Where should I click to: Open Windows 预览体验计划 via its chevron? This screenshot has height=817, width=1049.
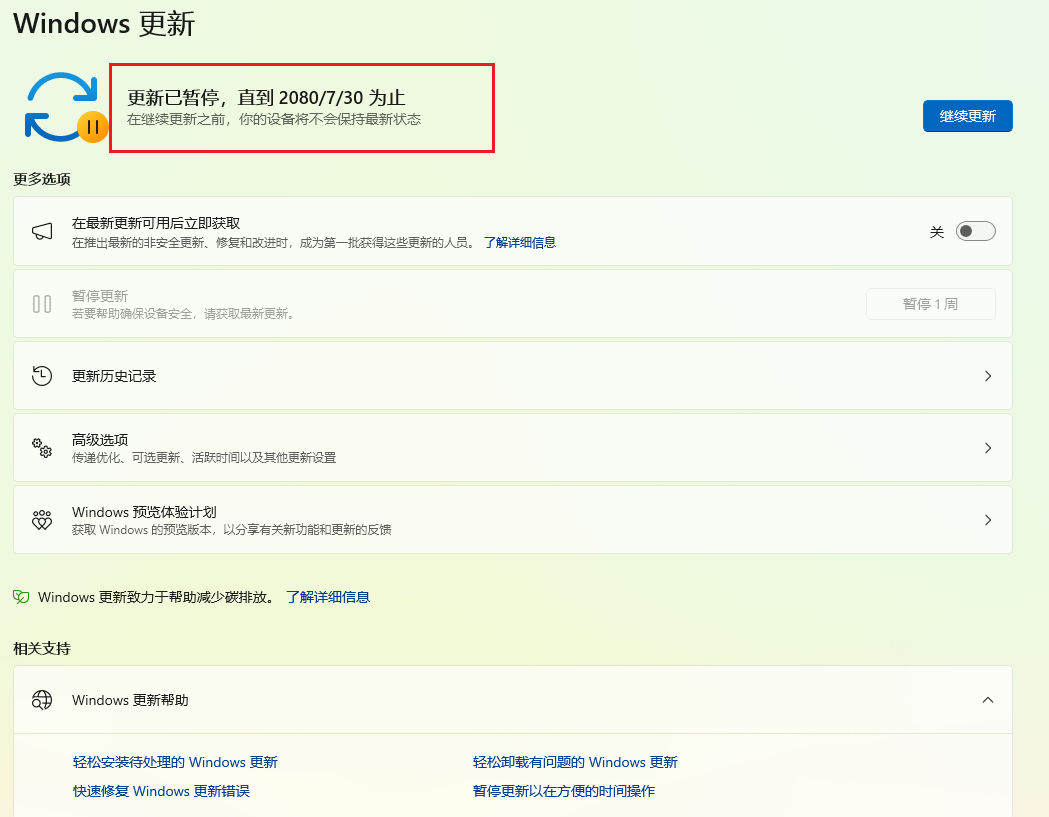988,520
